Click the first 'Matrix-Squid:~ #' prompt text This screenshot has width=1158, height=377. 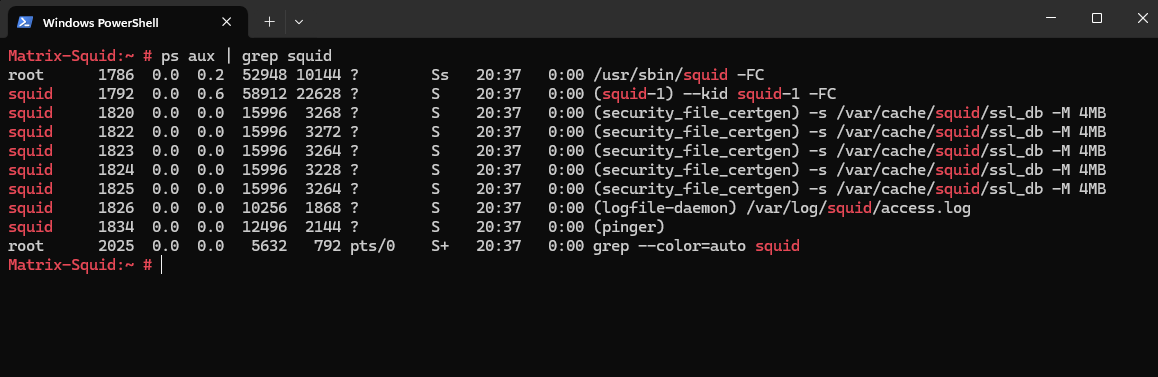pyautogui.click(x=80, y=56)
